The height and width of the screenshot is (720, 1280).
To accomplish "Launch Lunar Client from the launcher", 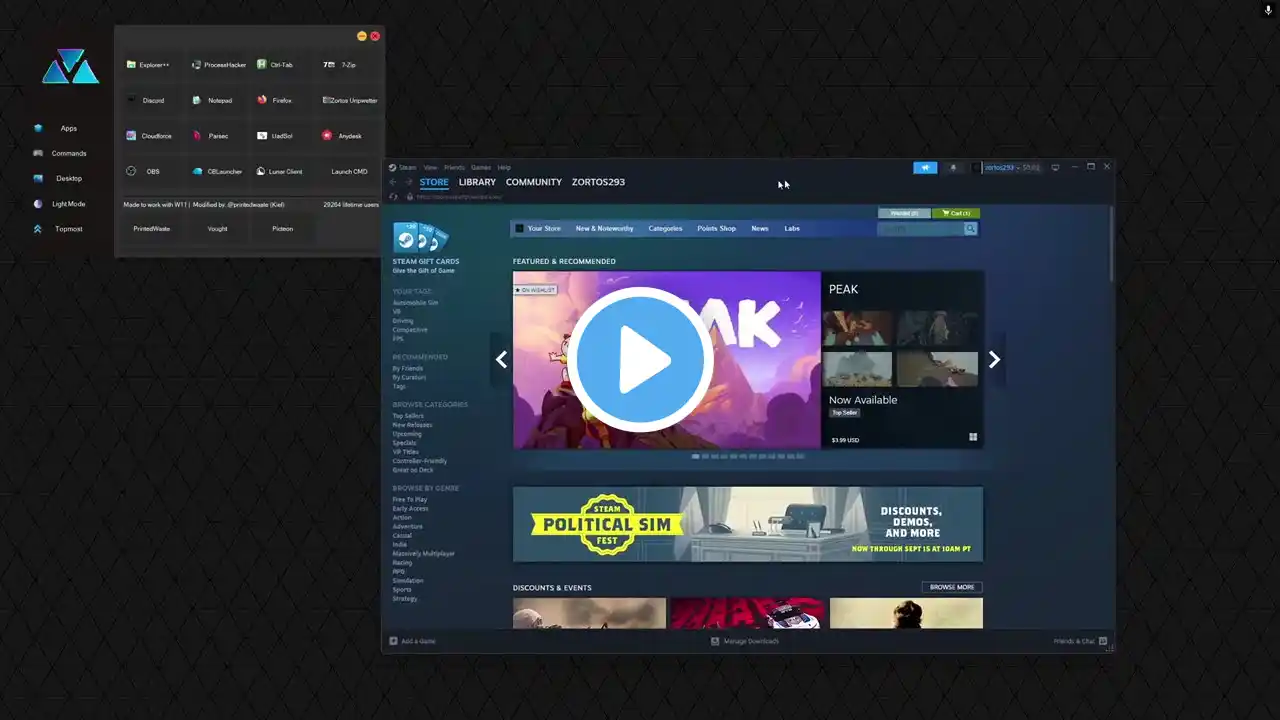I will click(x=283, y=171).
